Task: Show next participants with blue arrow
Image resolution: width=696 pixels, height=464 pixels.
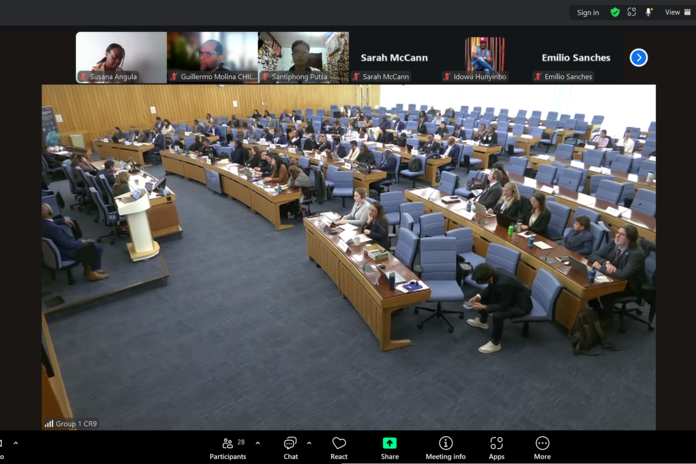Action: (x=638, y=58)
